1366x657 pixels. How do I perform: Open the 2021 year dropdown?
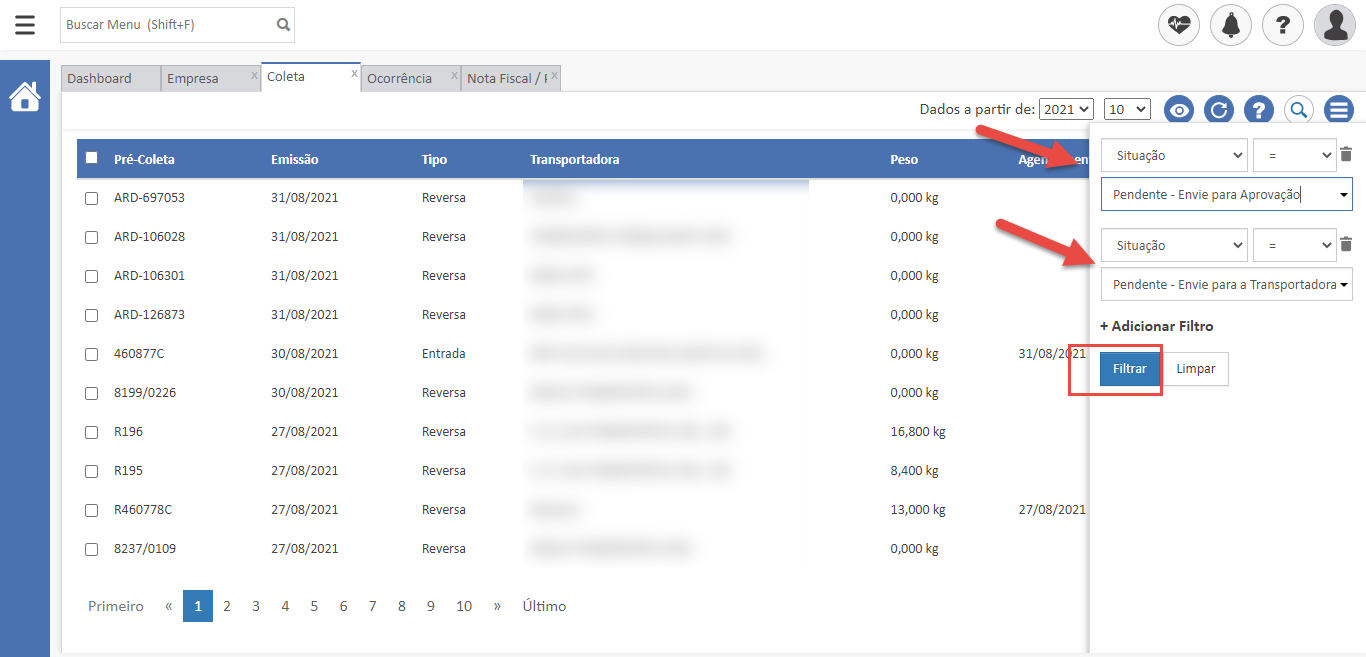click(1066, 109)
